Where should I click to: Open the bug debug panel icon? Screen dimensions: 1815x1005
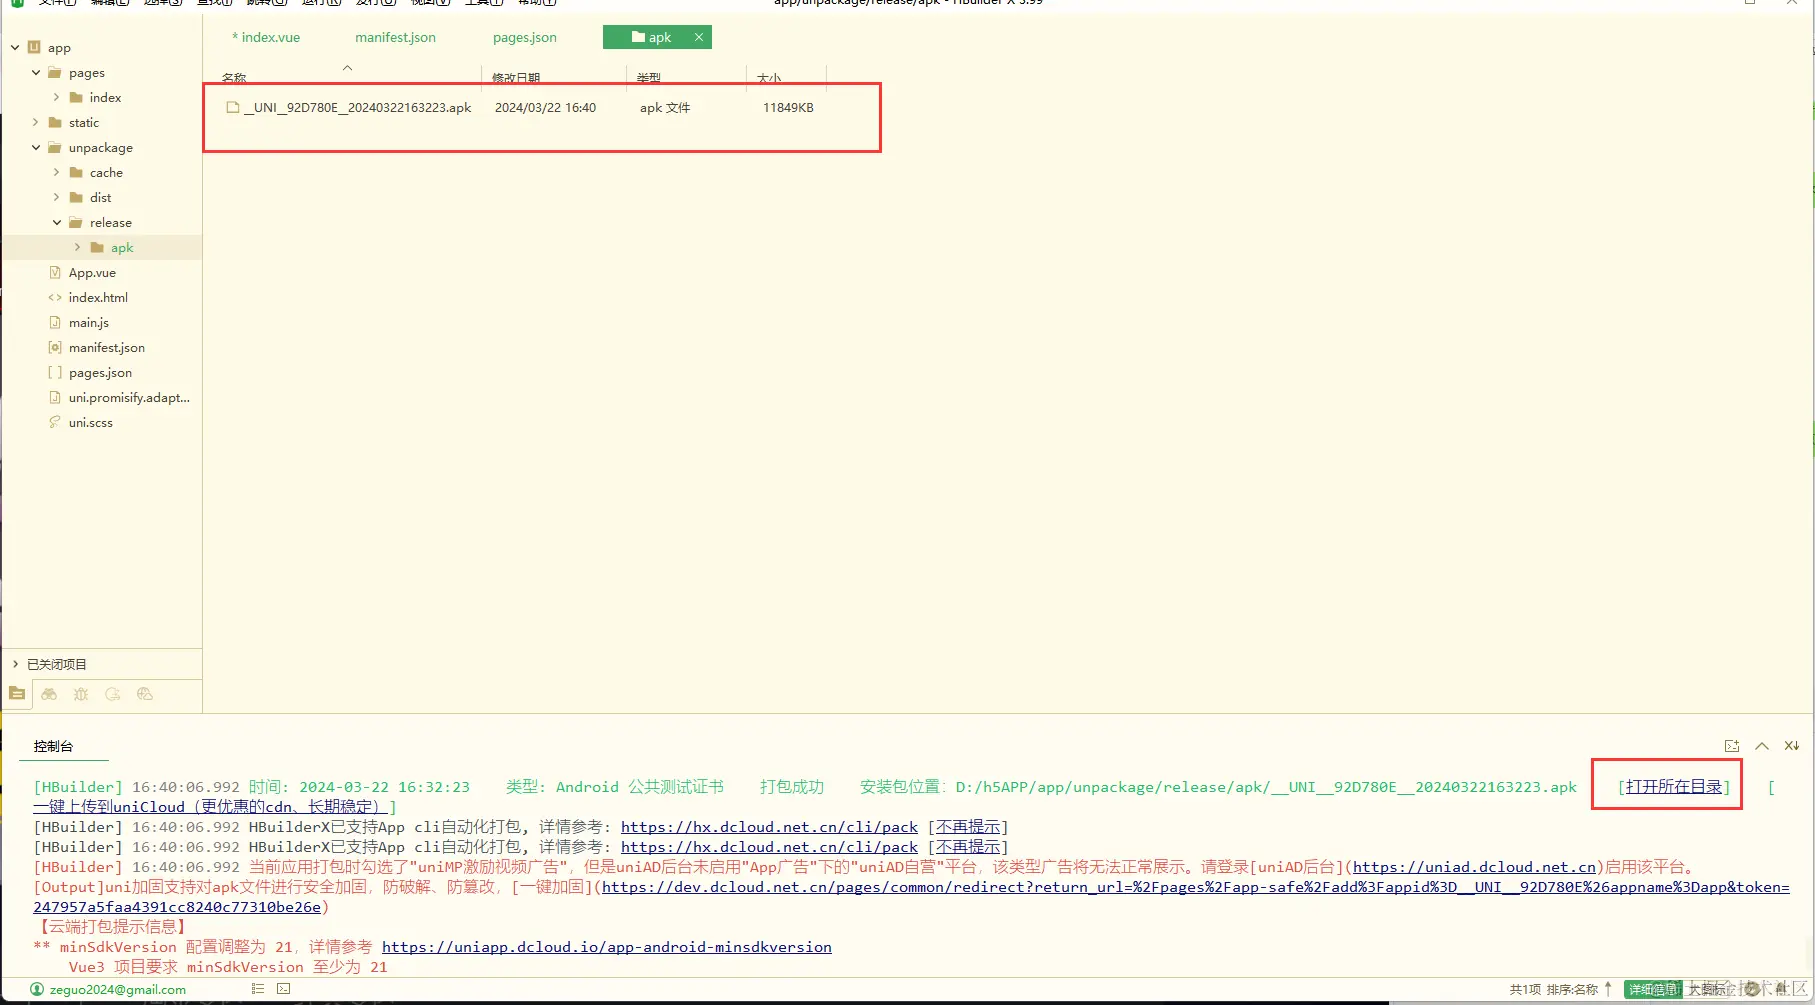click(81, 694)
